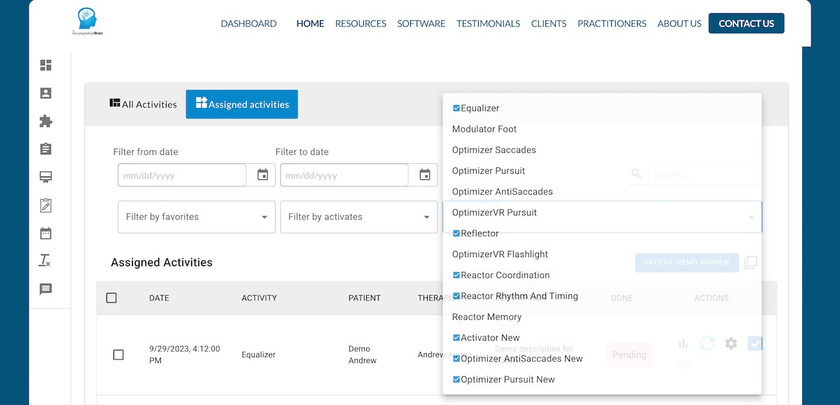Open PRACTITIONERS nav item
840x405 pixels.
(612, 24)
